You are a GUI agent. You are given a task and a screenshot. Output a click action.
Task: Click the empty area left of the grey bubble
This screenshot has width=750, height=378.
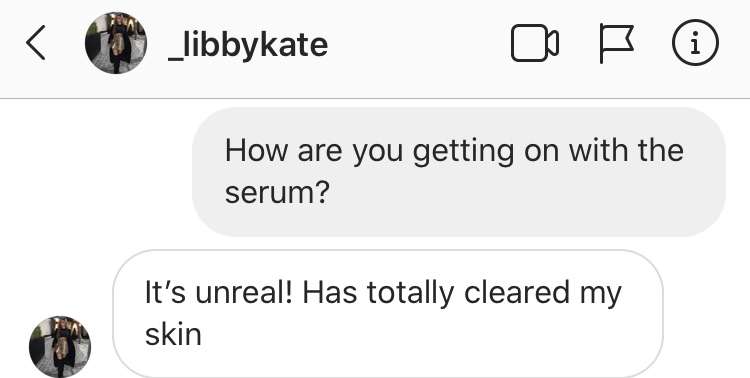coord(96,171)
